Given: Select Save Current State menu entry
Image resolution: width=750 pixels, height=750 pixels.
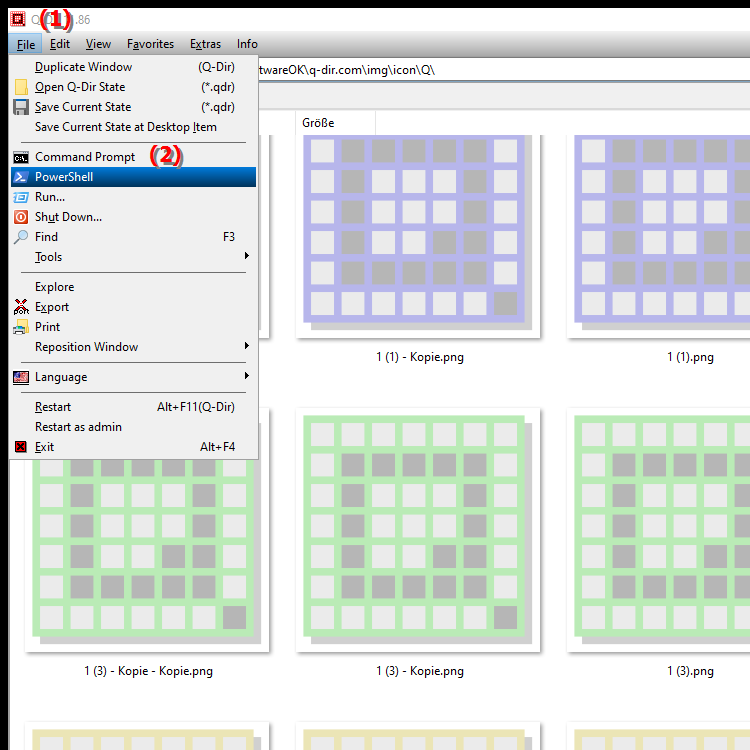Looking at the screenshot, I should pos(133,107).
